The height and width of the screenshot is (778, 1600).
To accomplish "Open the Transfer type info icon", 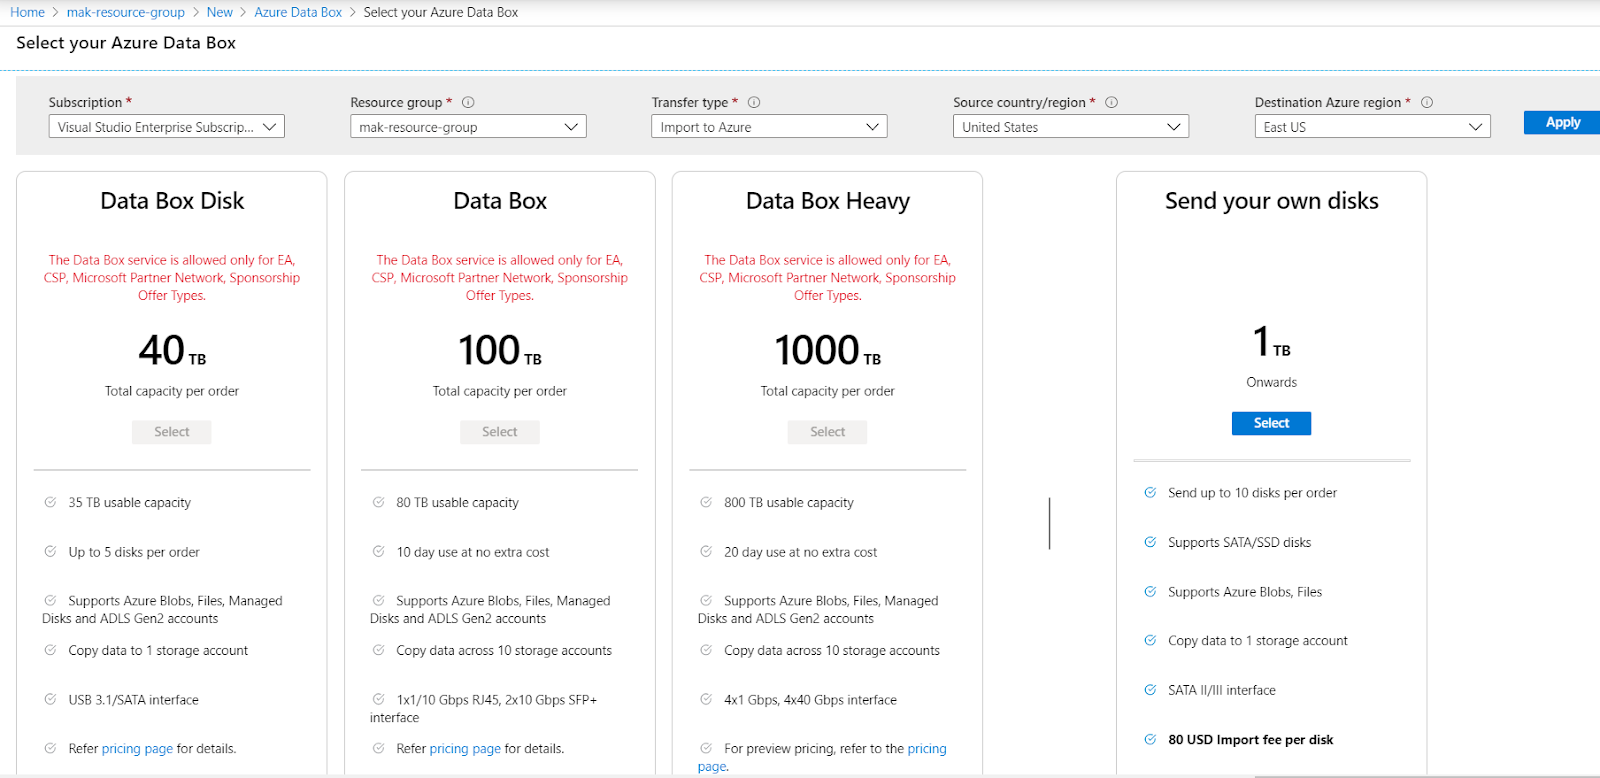I will (x=754, y=102).
